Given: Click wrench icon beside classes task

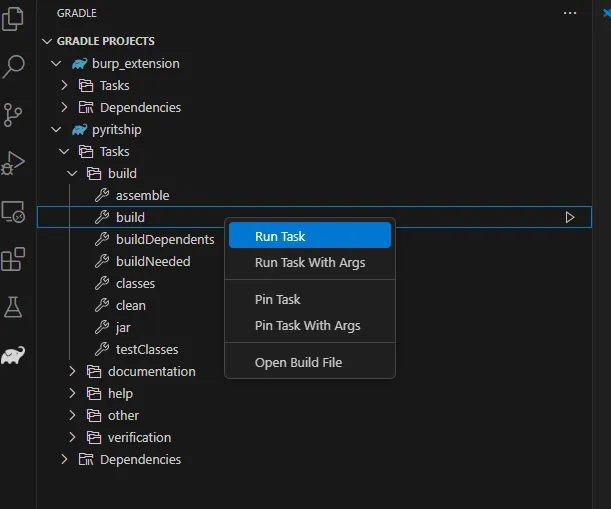Looking at the screenshot, I should coord(102,283).
